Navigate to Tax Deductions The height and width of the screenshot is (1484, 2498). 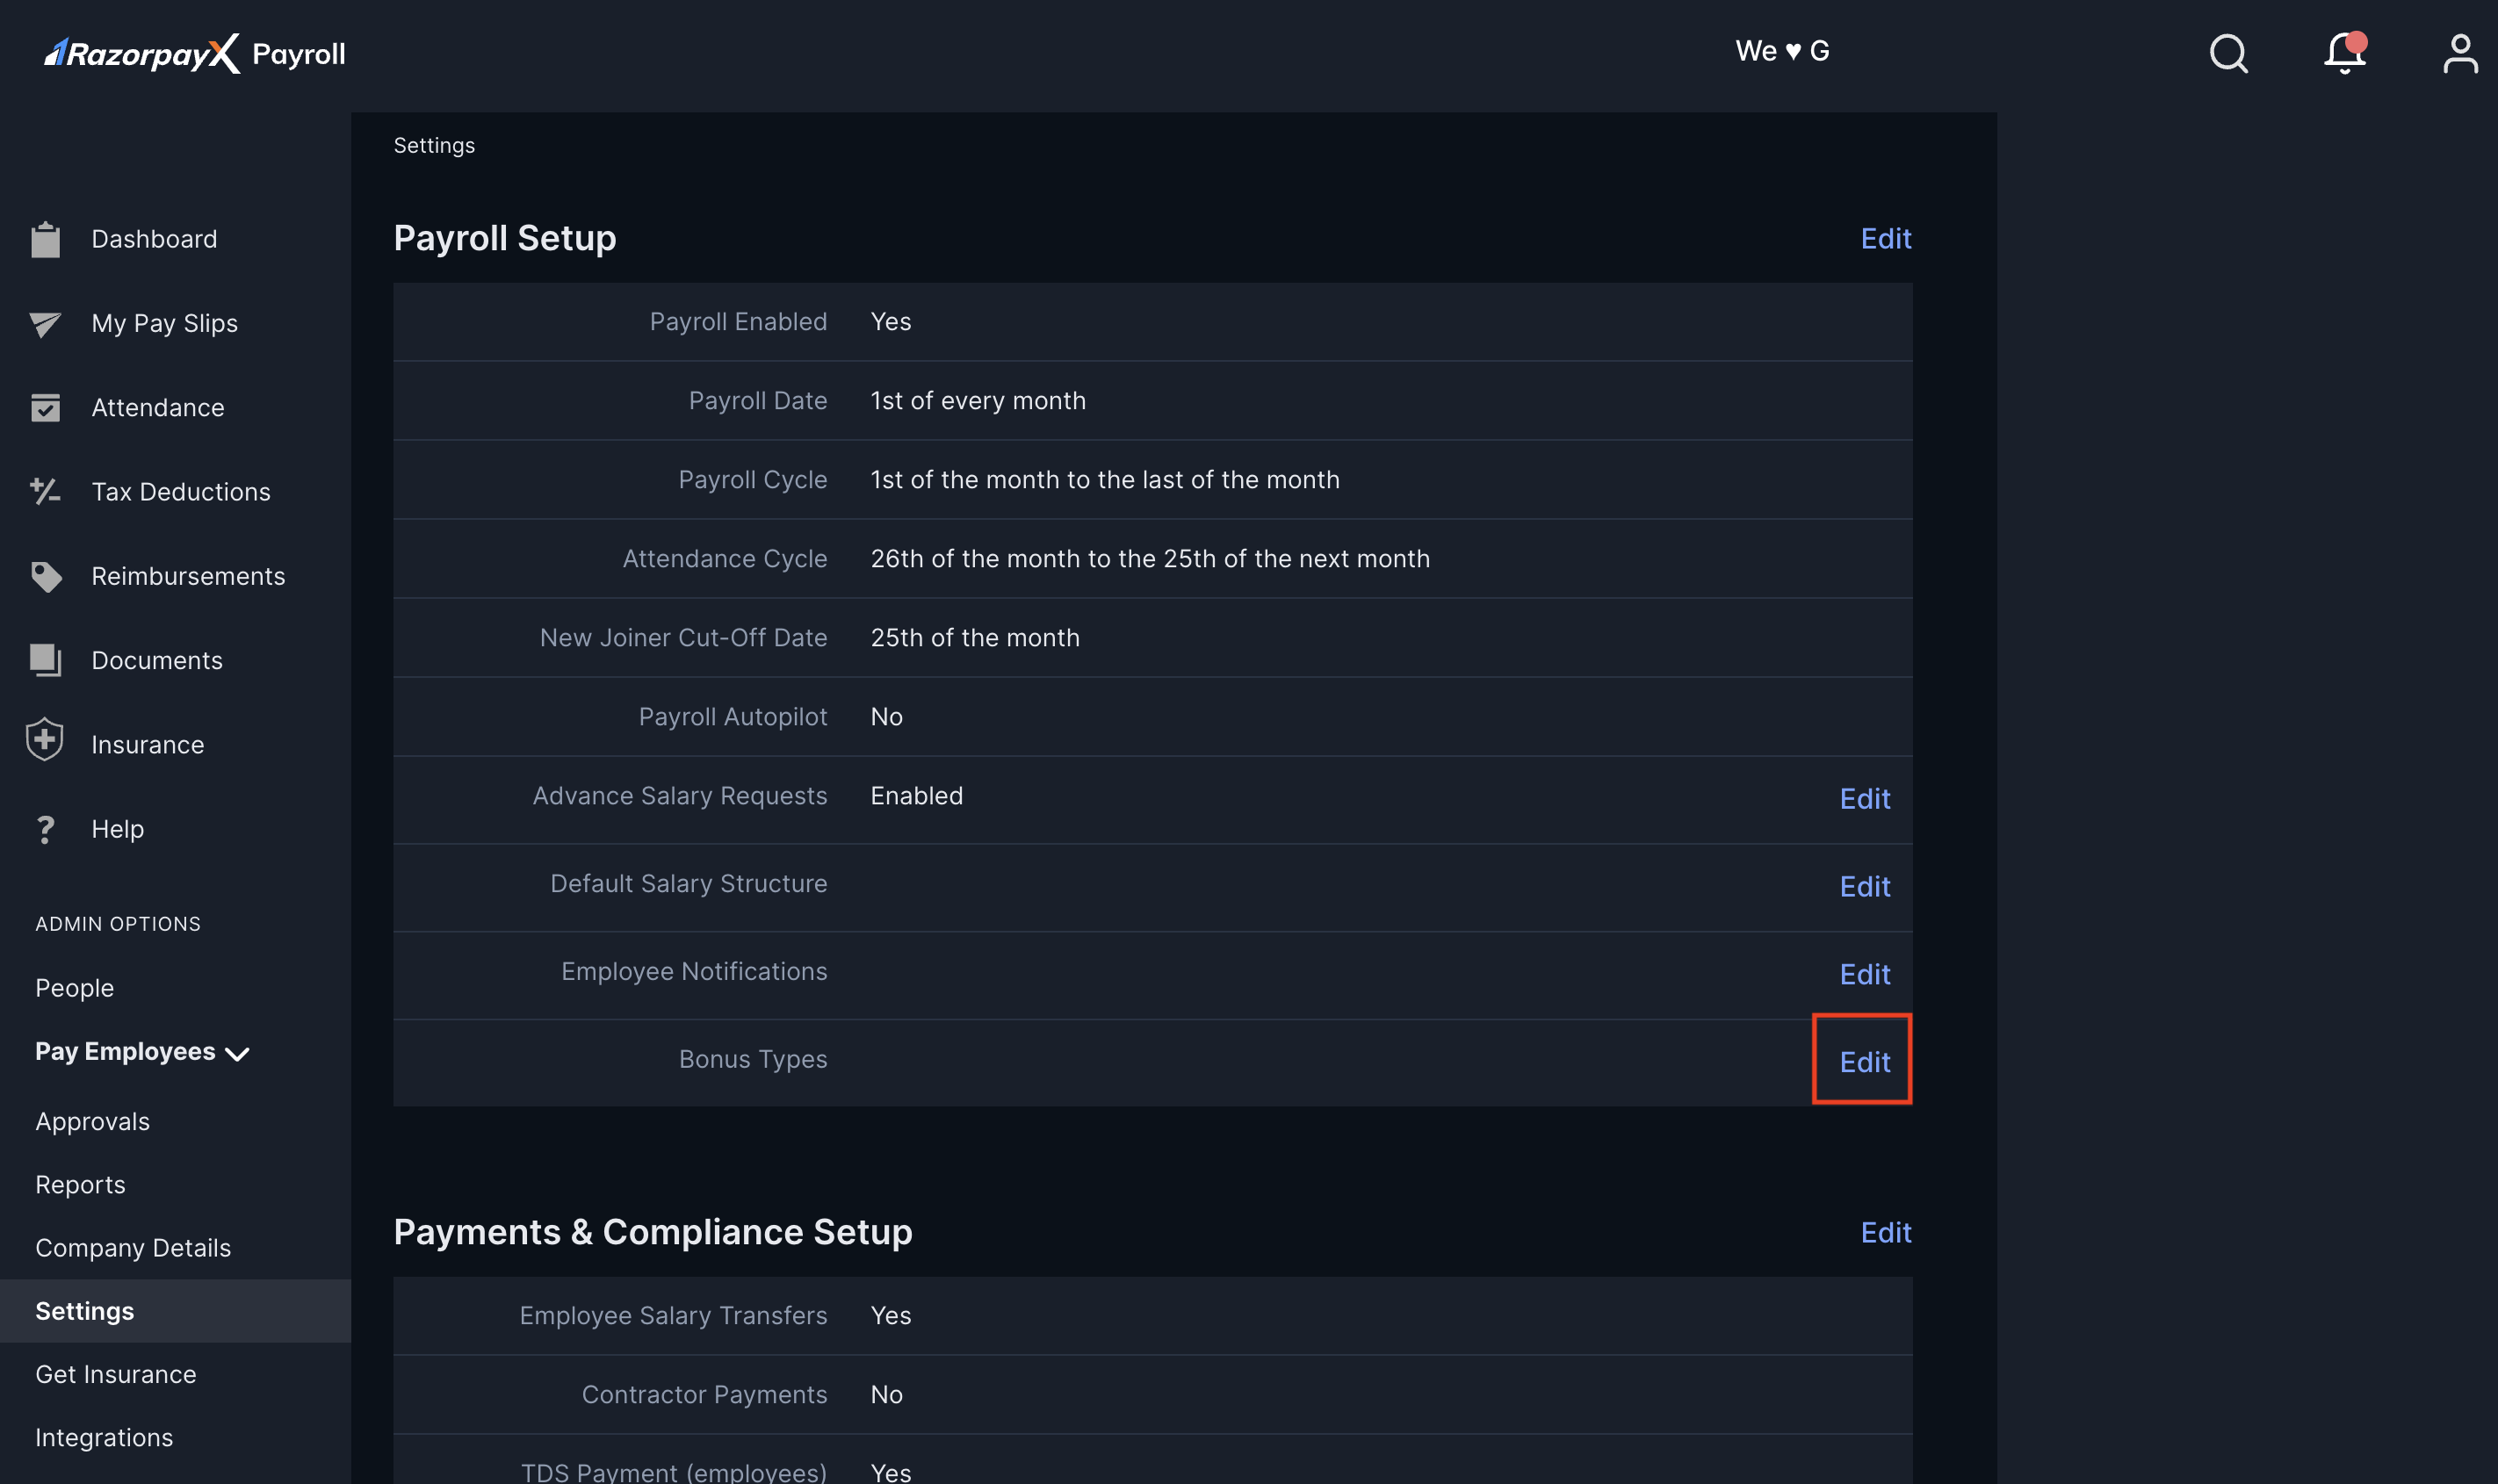click(181, 492)
